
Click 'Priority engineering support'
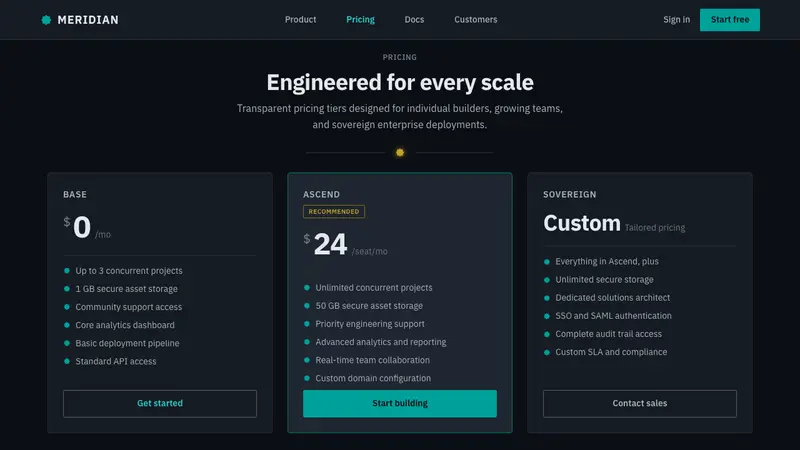pos(370,324)
